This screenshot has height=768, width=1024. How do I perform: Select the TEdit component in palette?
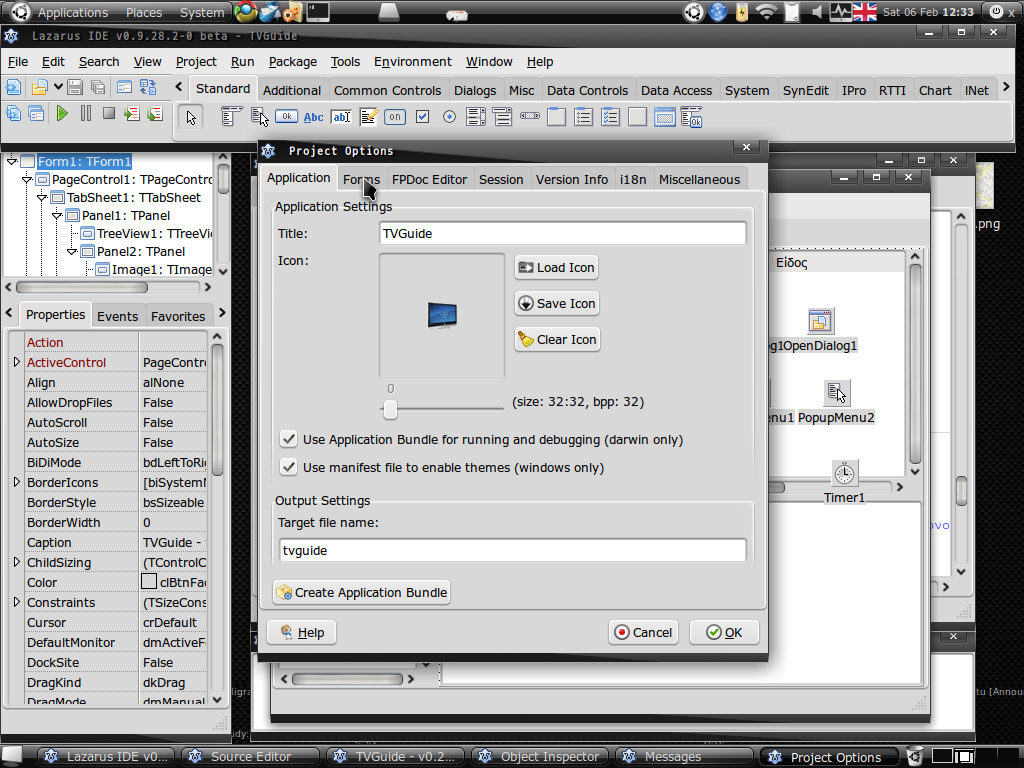[341, 117]
